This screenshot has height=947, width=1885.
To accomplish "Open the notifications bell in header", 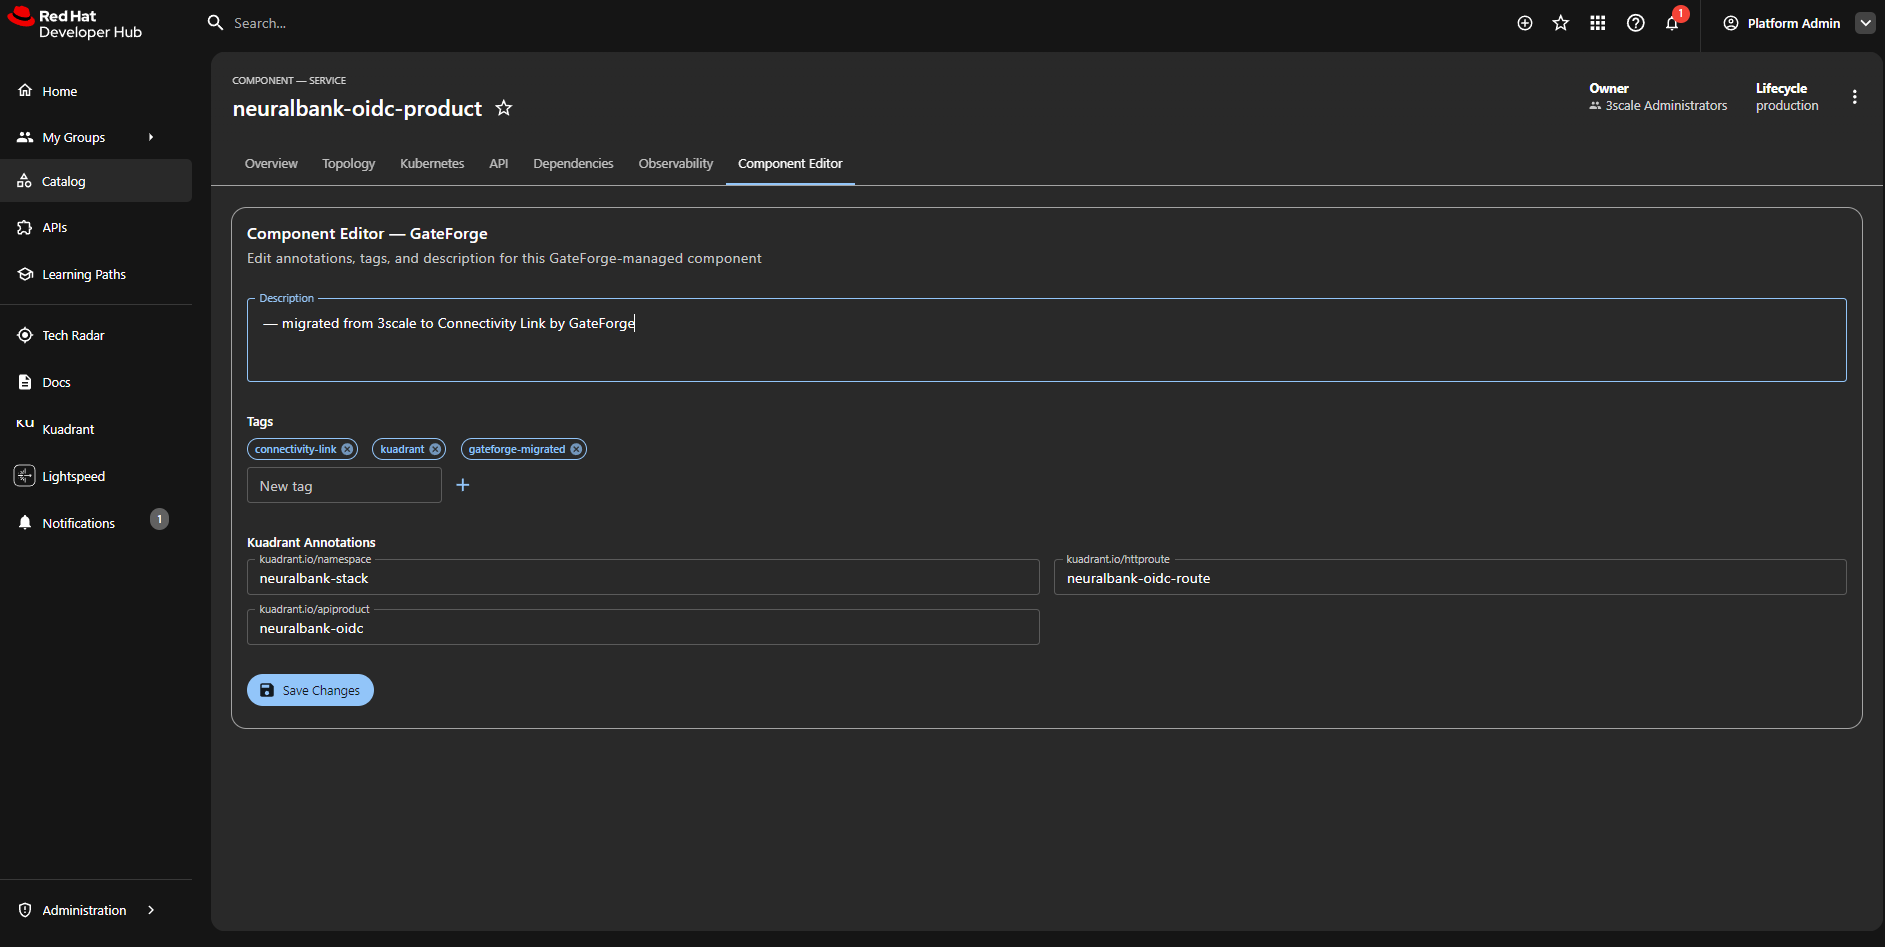I will tap(1672, 24).
